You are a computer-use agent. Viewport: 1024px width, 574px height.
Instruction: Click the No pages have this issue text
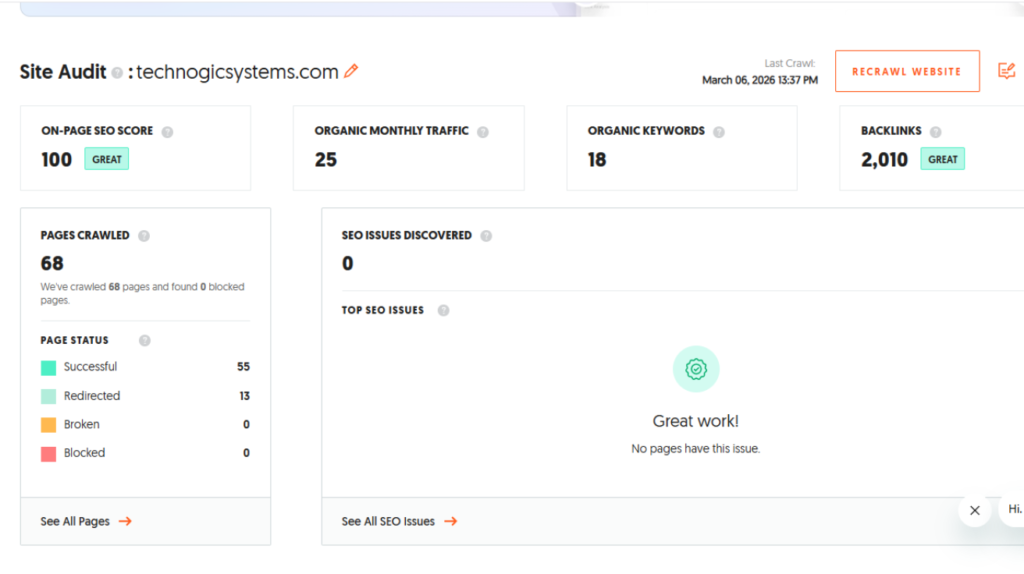pos(696,449)
